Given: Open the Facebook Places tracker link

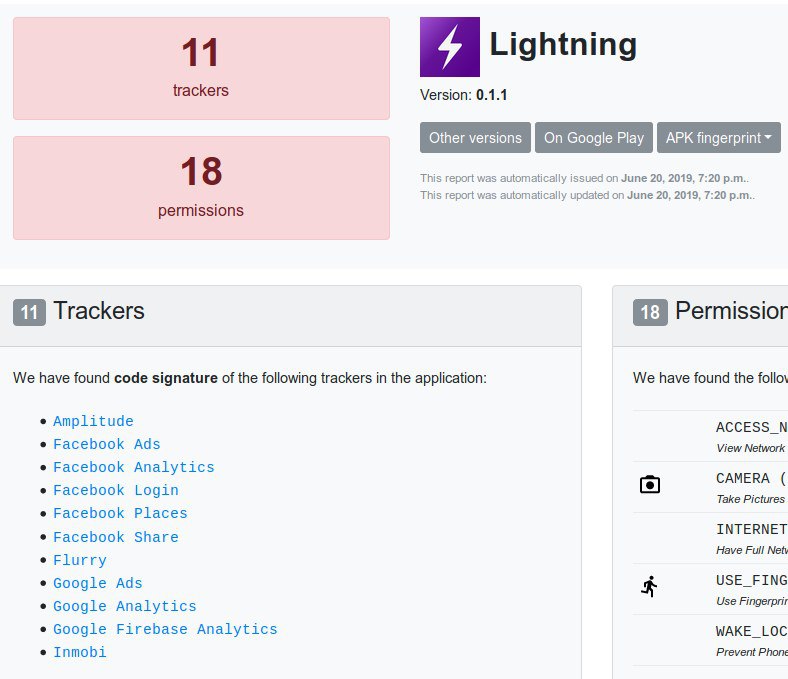Looking at the screenshot, I should coord(120,513).
